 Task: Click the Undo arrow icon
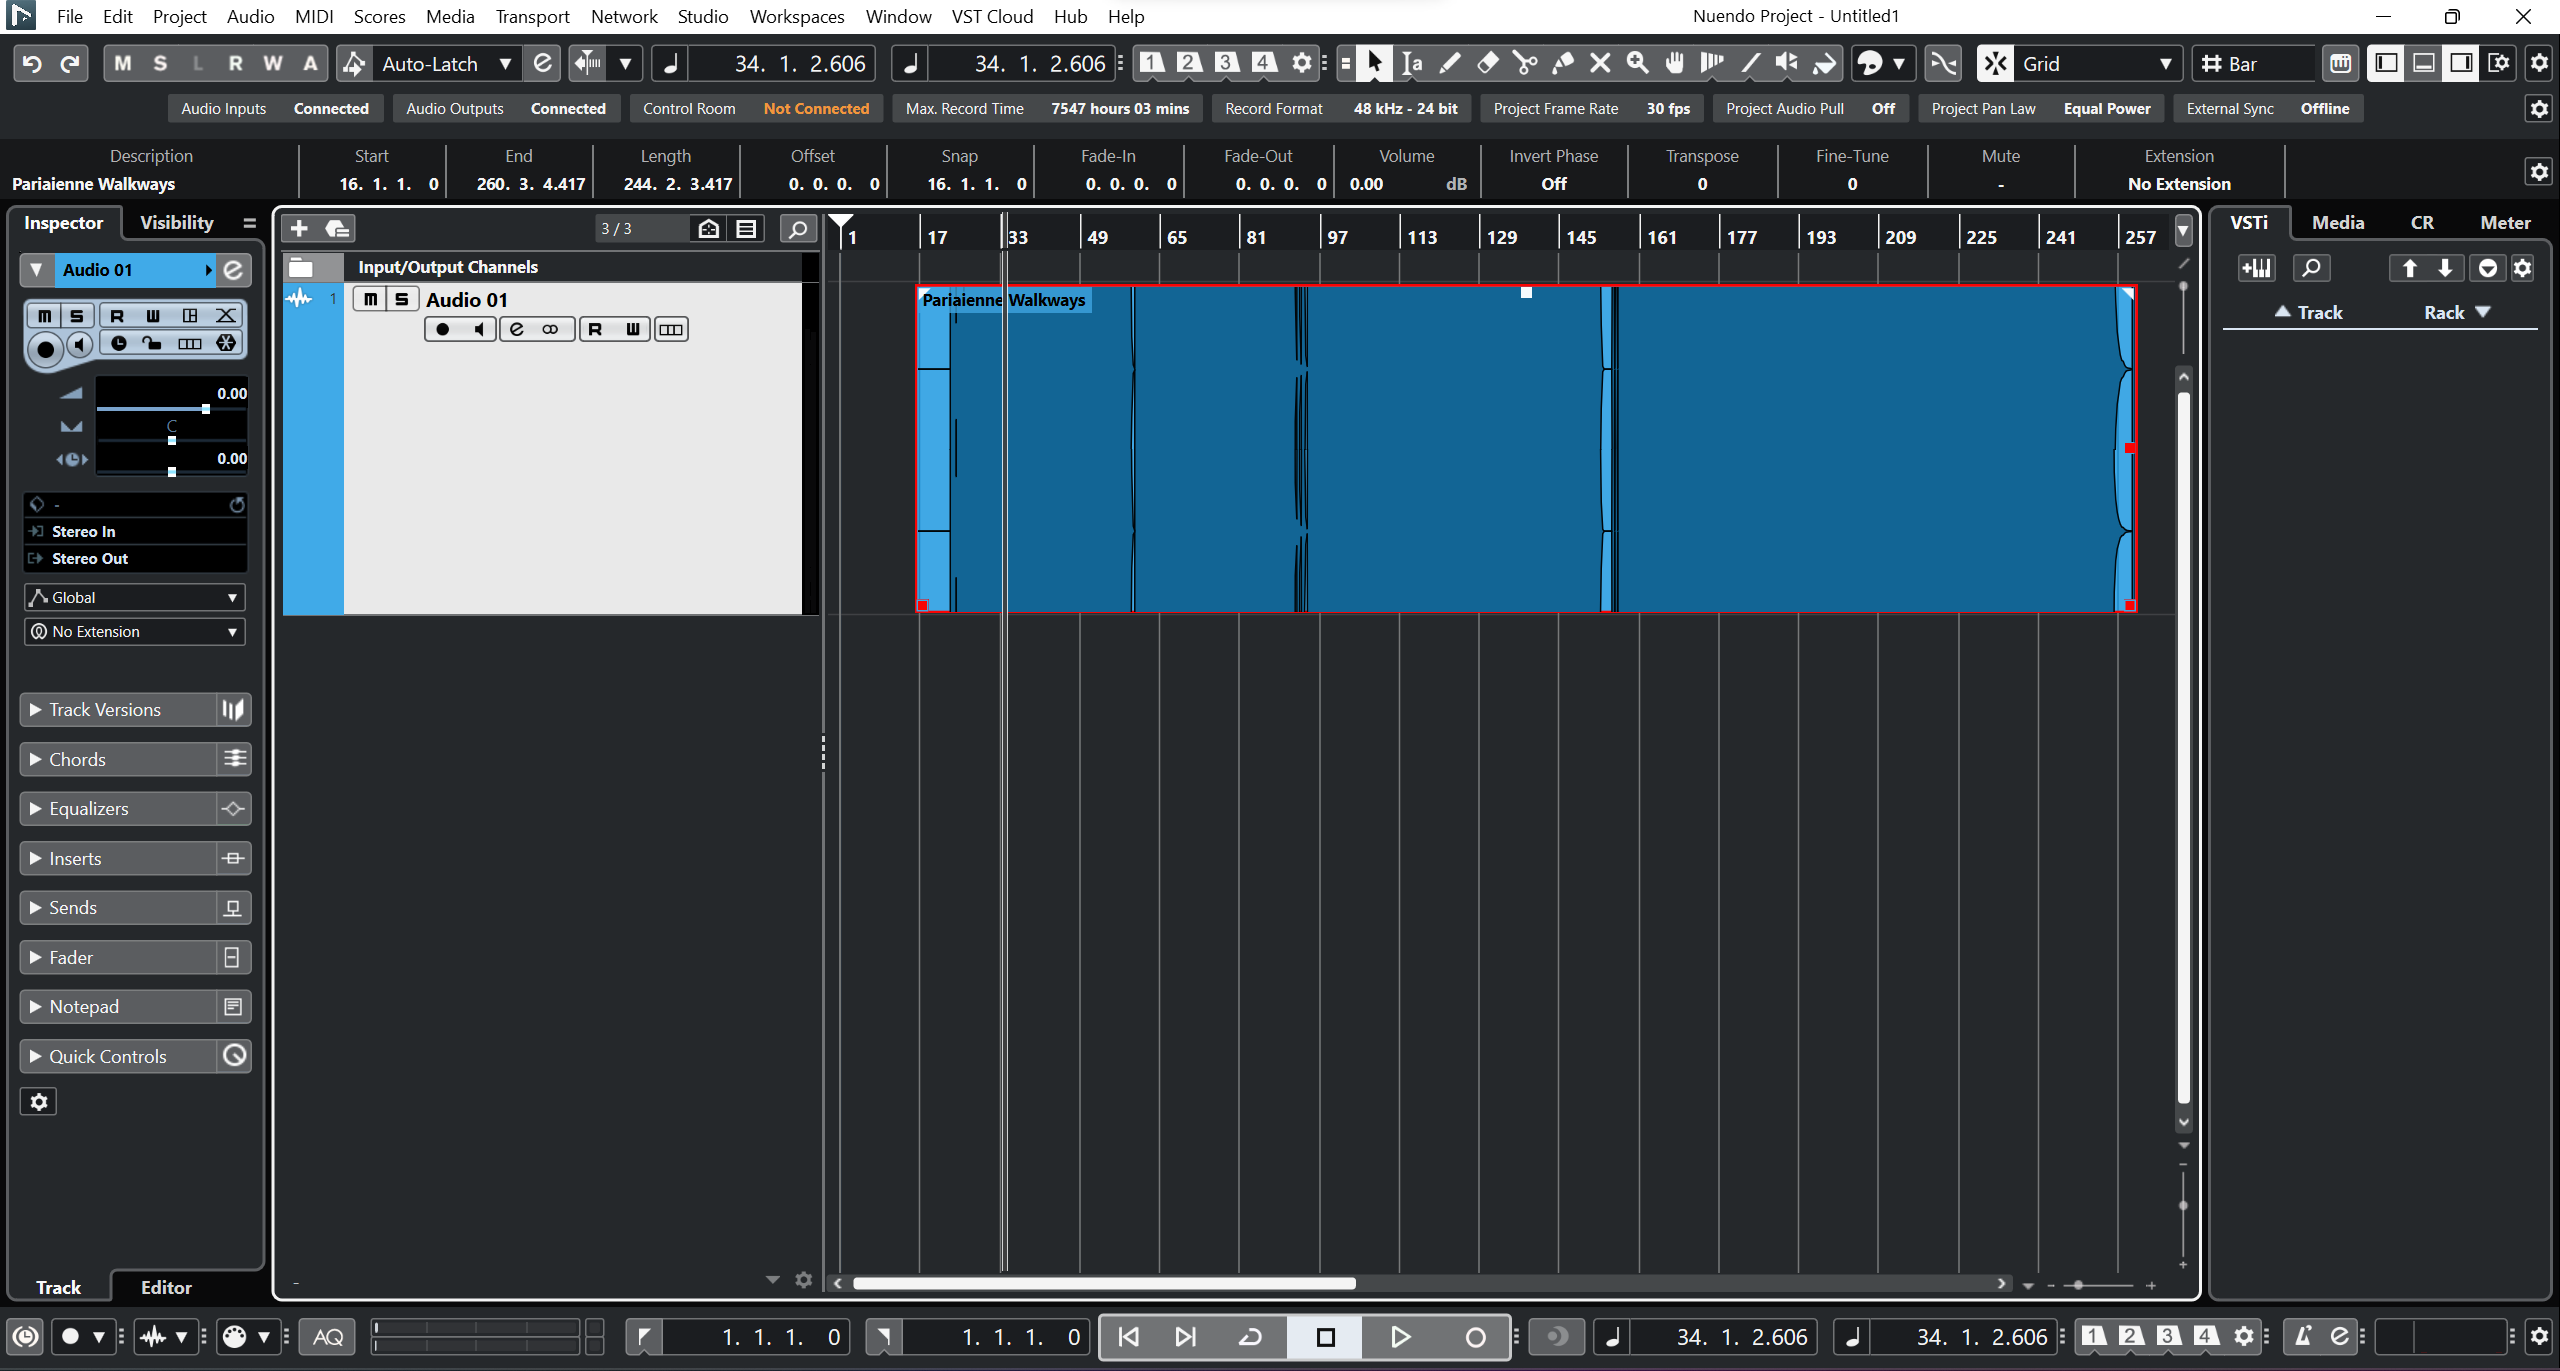[32, 64]
